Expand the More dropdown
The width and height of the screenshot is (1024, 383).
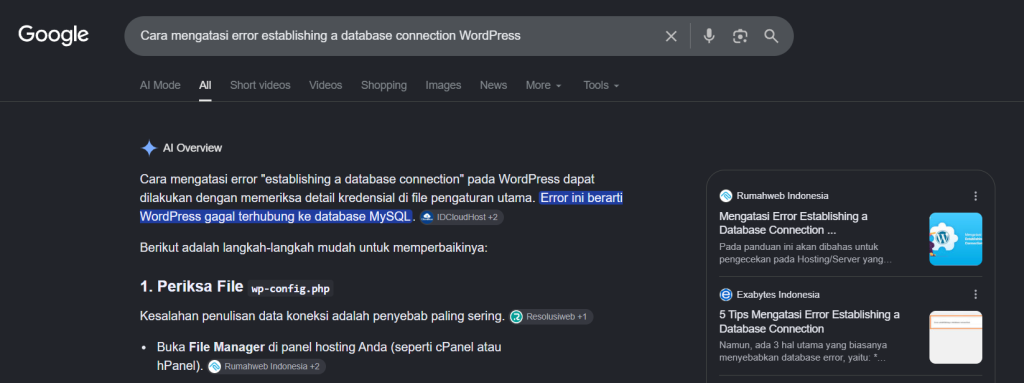click(x=543, y=86)
